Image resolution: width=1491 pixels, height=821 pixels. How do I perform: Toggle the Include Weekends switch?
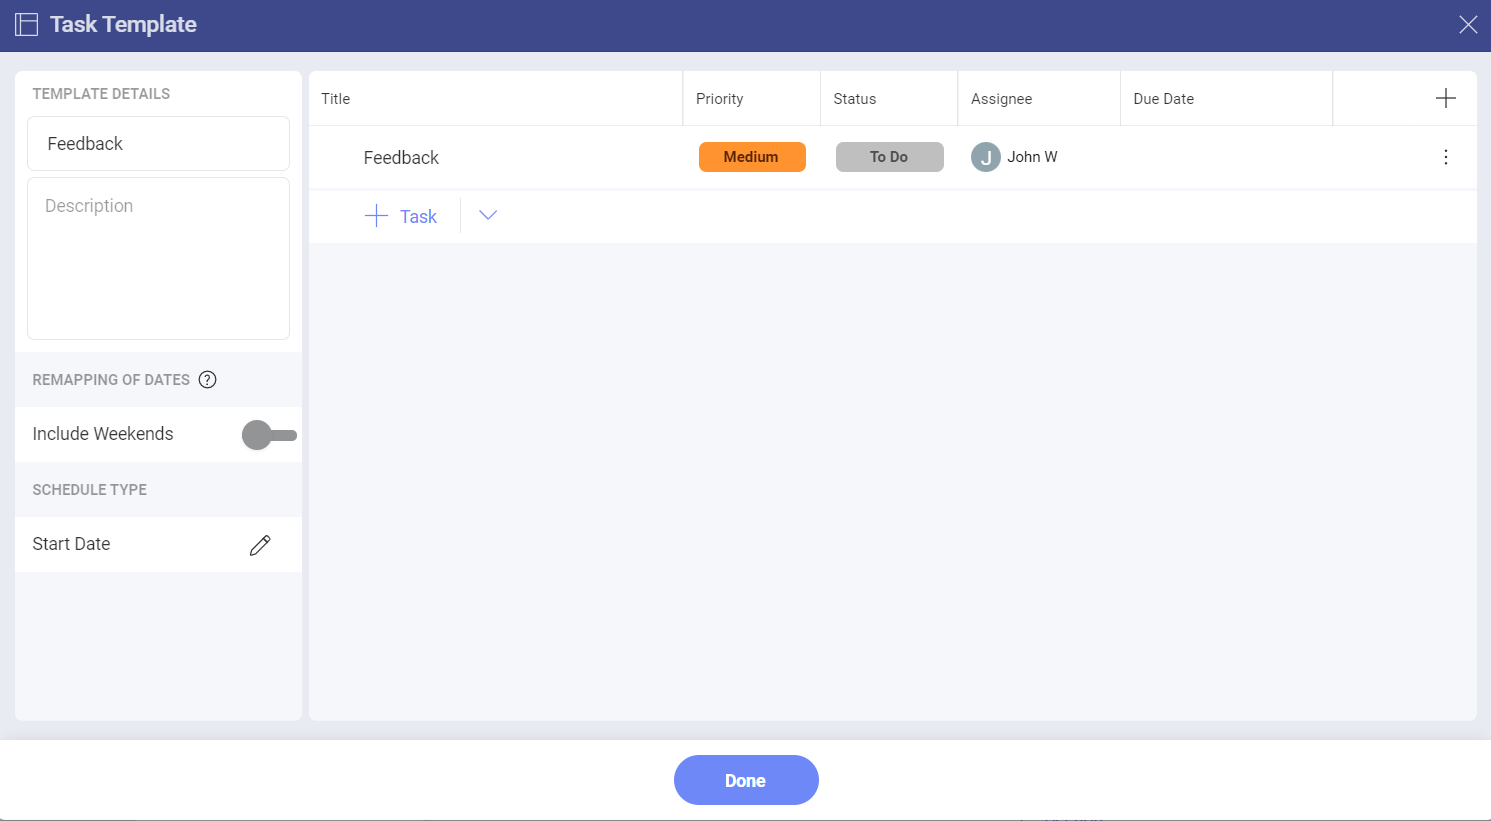coord(269,435)
